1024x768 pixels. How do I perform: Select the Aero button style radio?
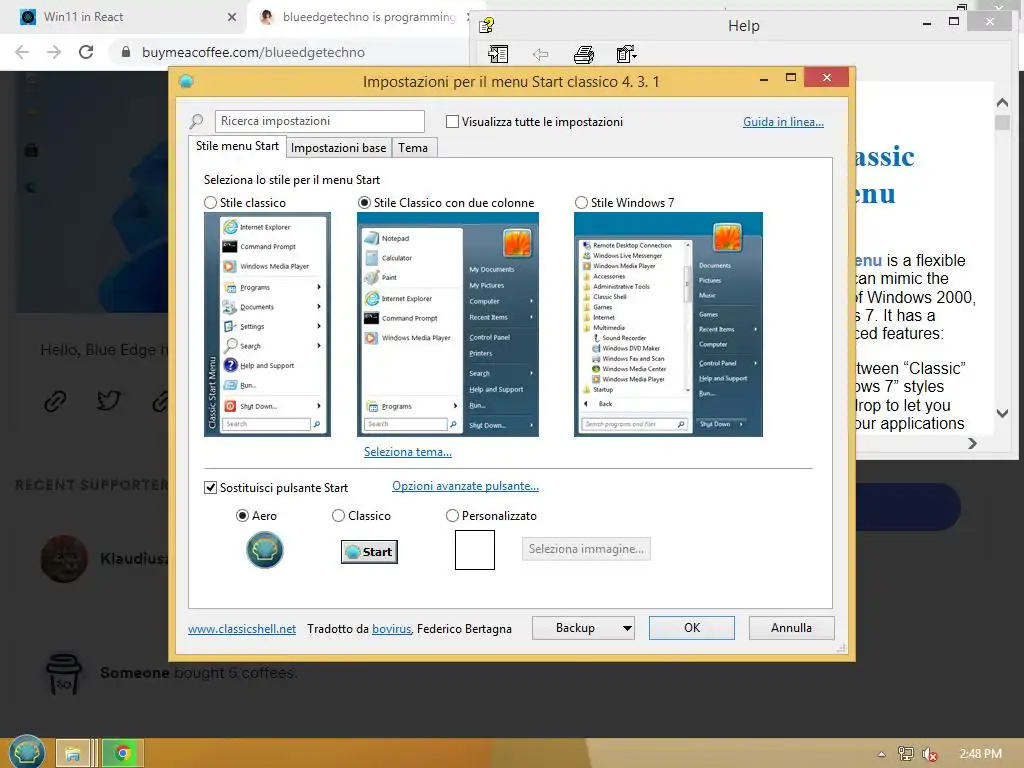click(x=242, y=515)
